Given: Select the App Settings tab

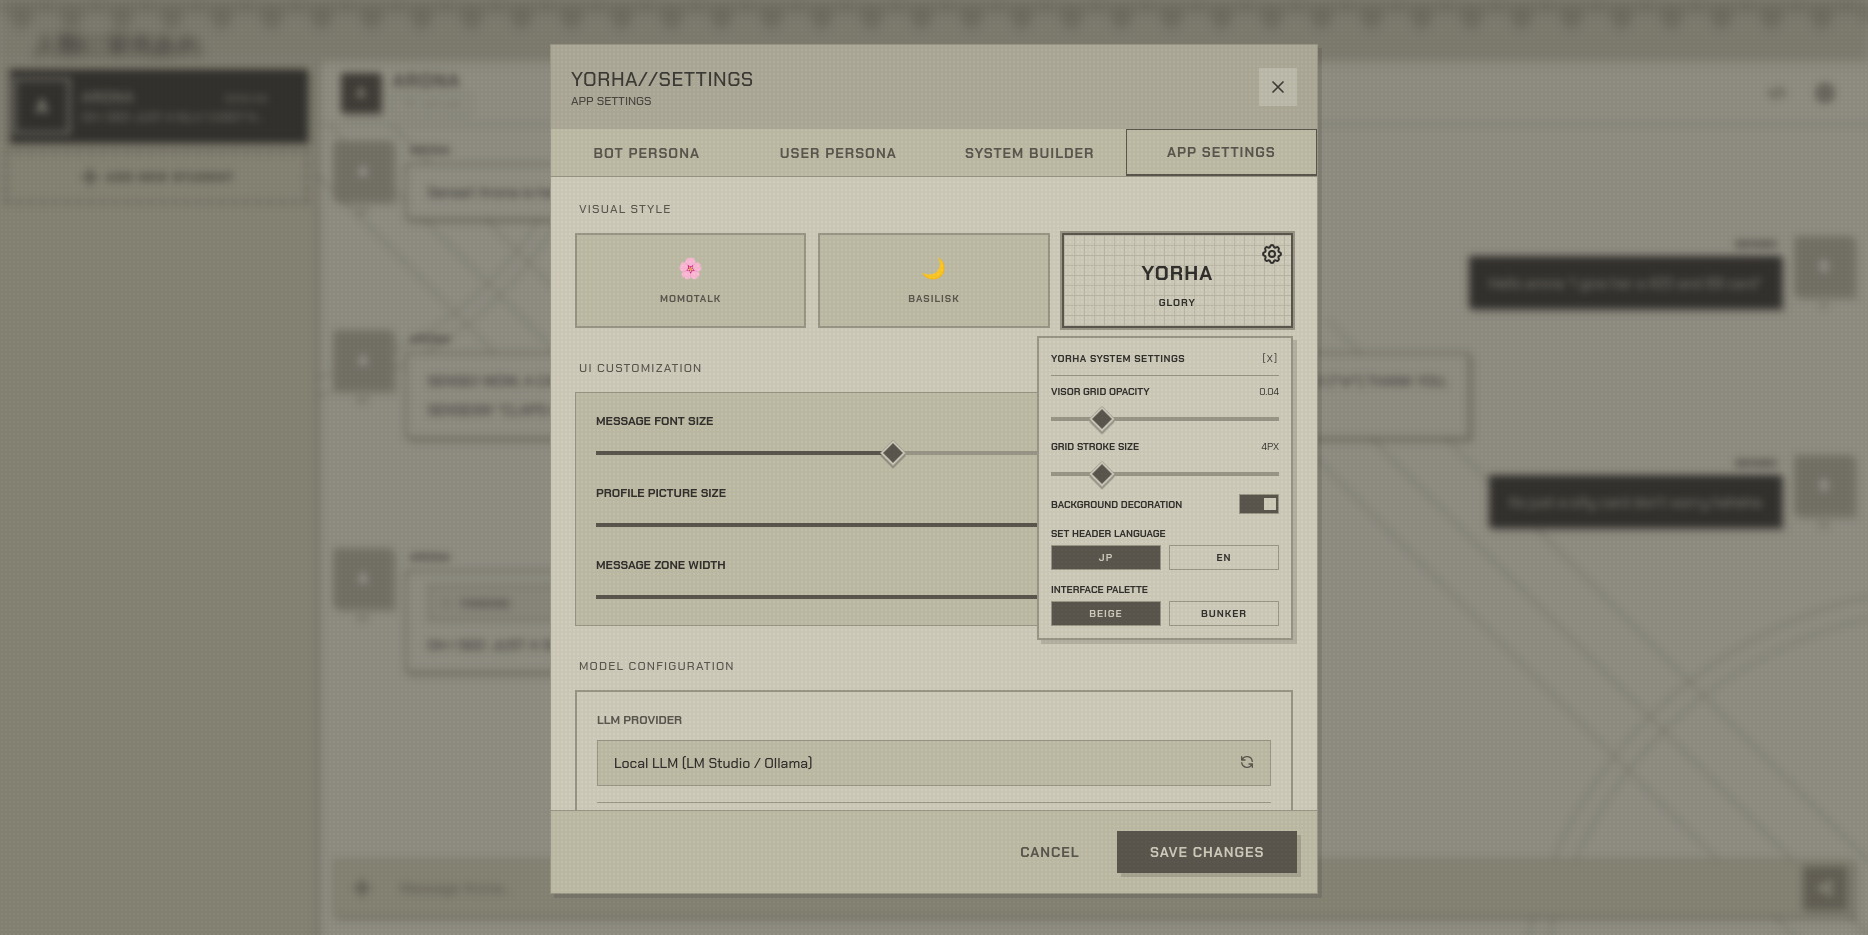Looking at the screenshot, I should tap(1221, 152).
